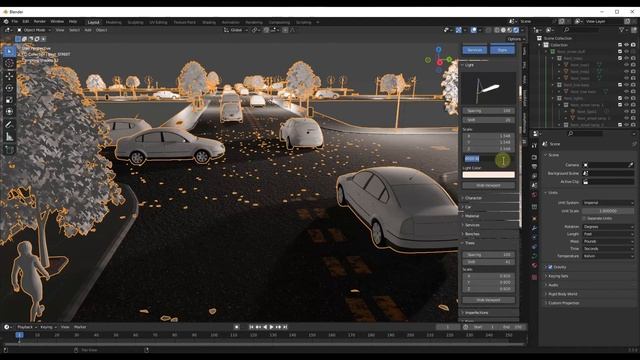Image resolution: width=640 pixels, height=360 pixels.
Task: Open the timeline Playback popover
Action: click(27, 327)
